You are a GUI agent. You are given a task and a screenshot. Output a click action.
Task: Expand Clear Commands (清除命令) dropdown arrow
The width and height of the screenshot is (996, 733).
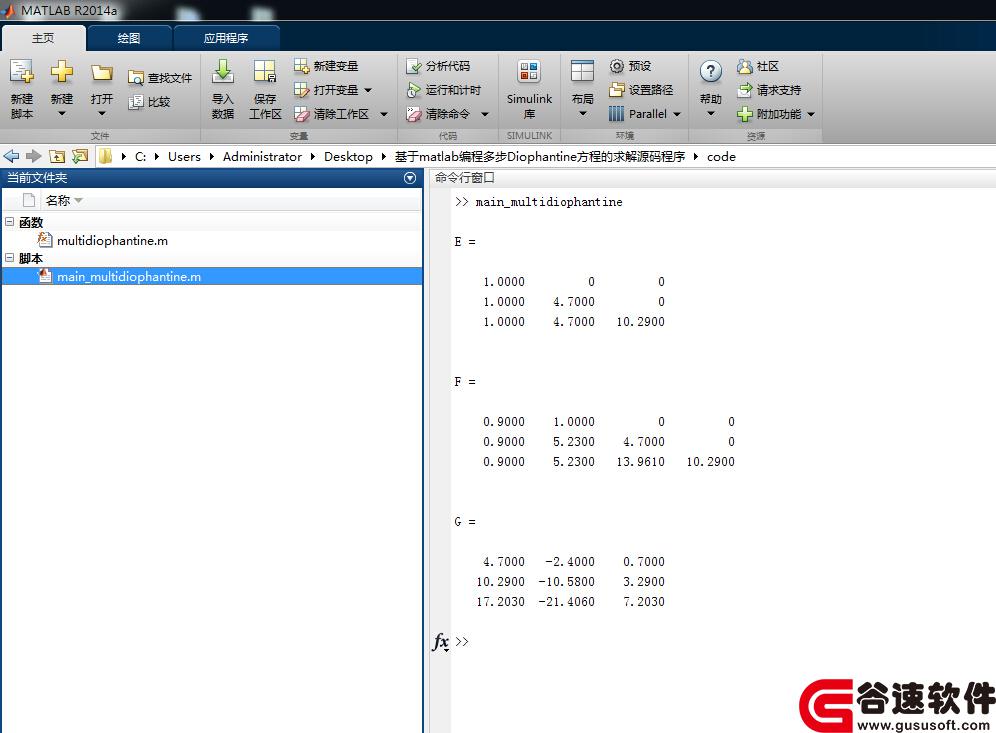pyautogui.click(x=485, y=114)
